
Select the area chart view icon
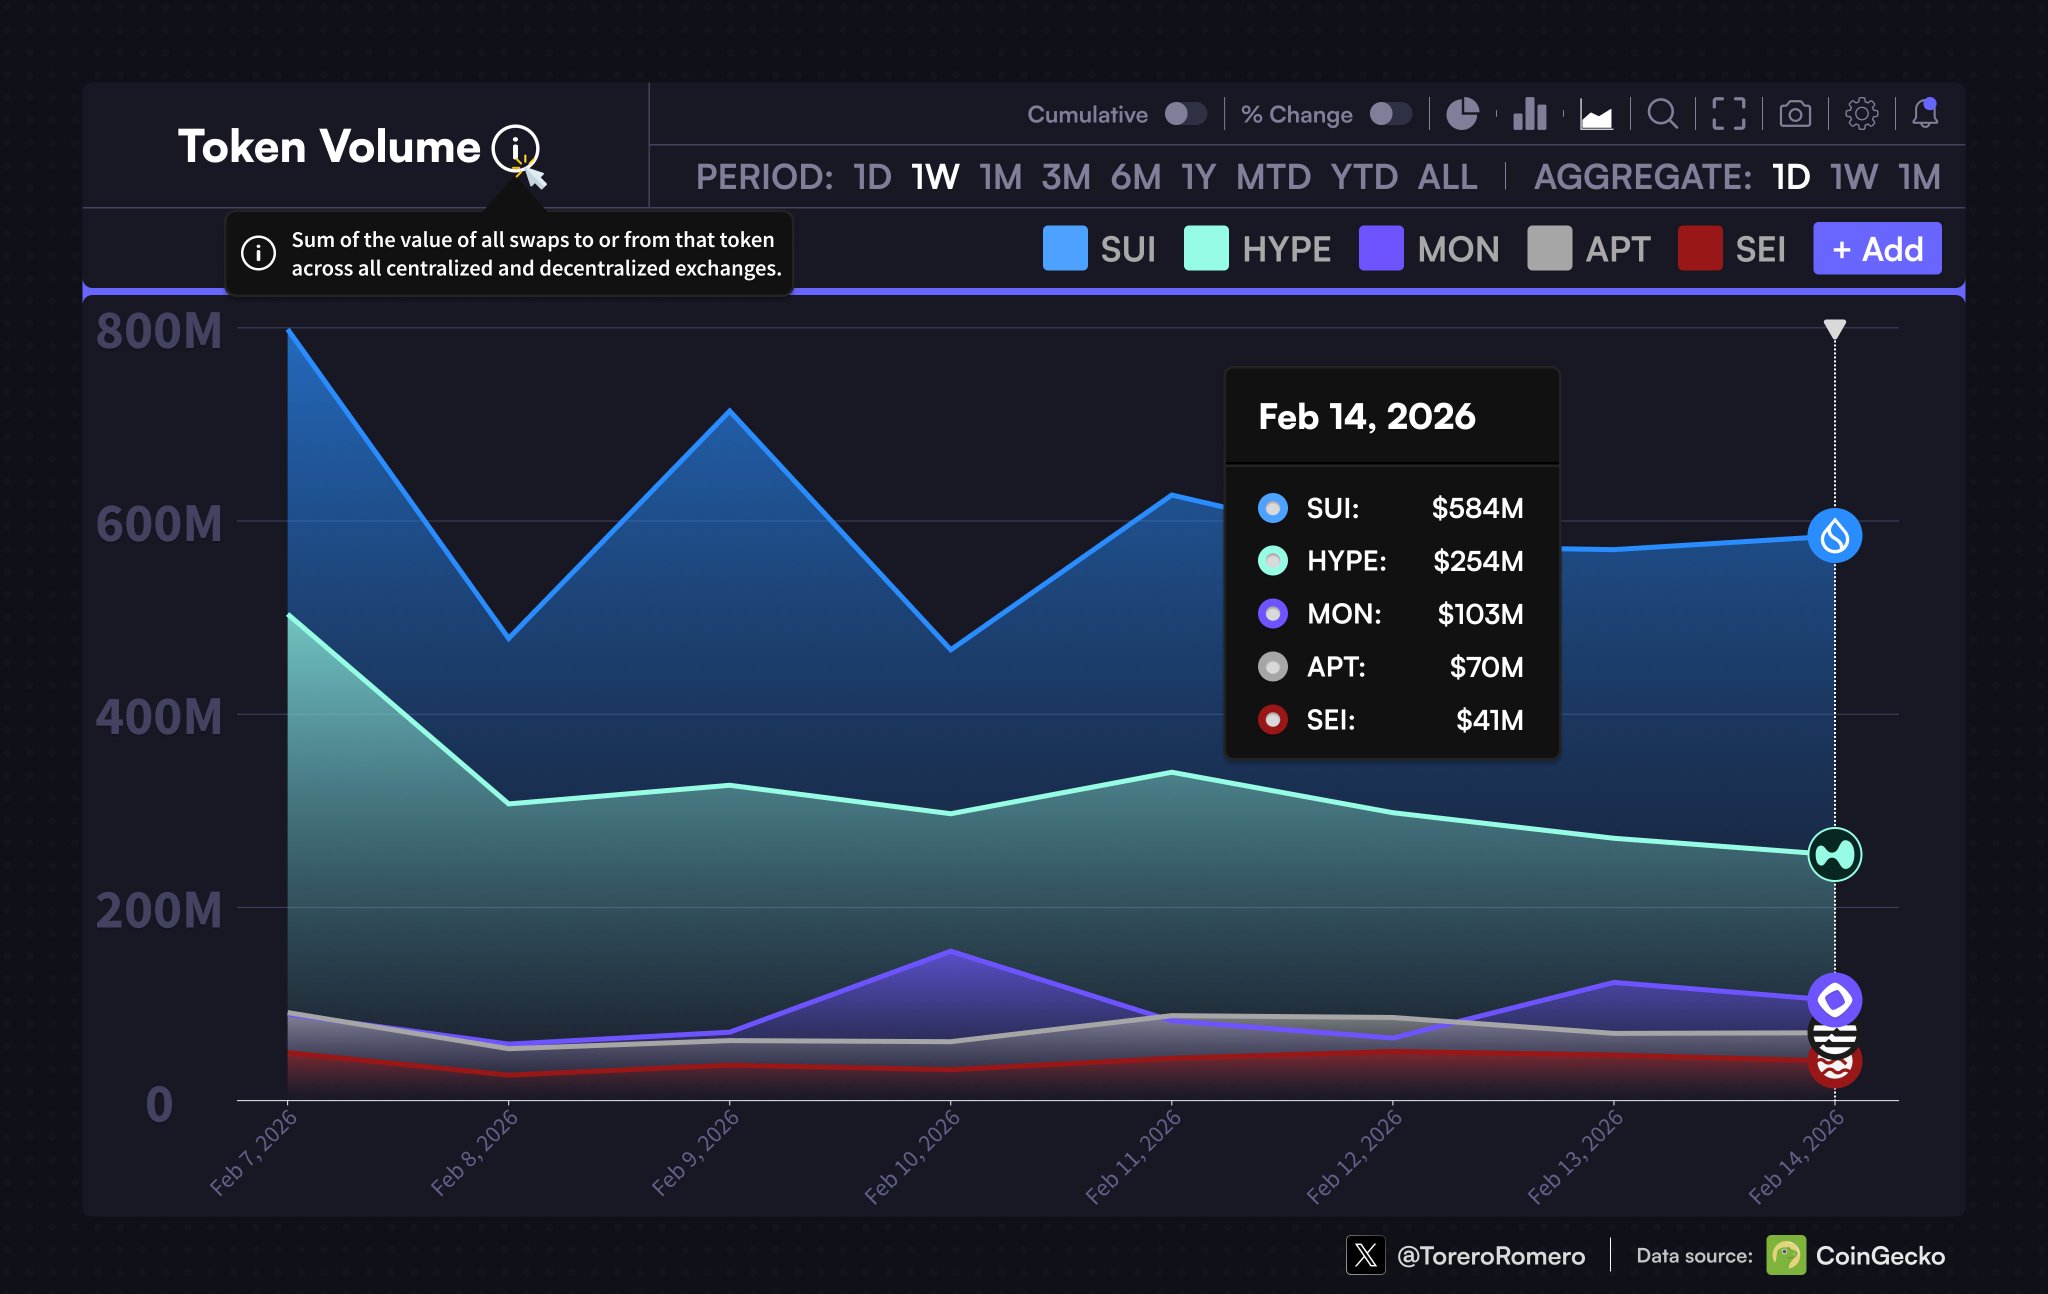tap(1596, 116)
